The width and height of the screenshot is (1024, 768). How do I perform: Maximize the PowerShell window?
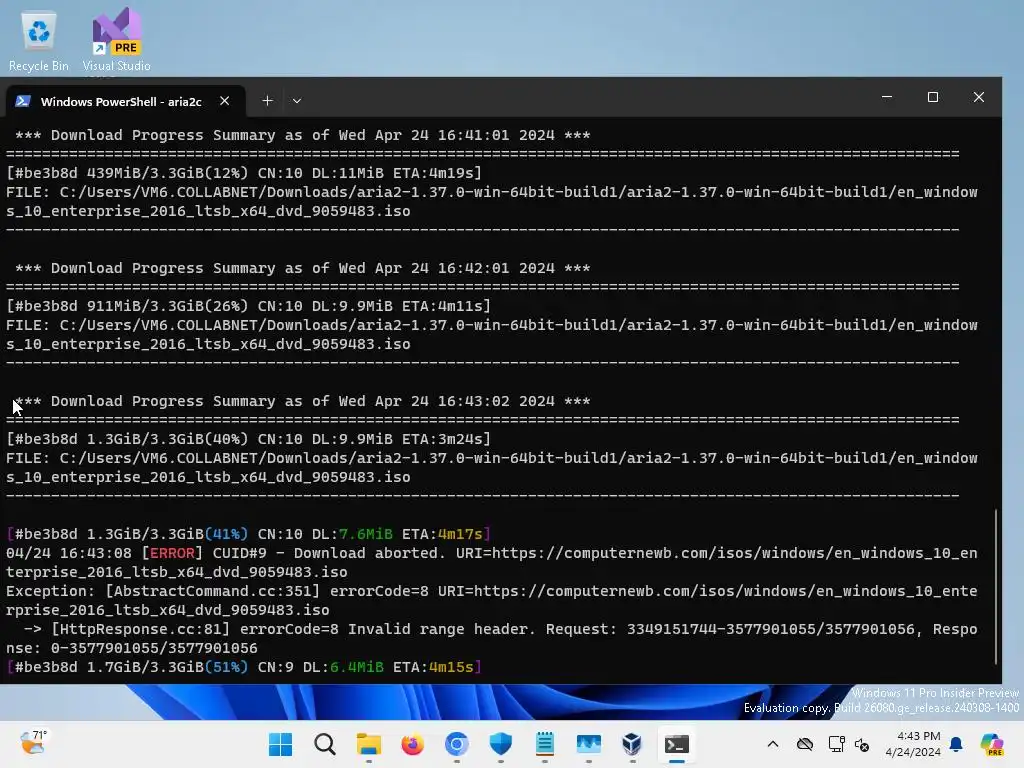(933, 97)
